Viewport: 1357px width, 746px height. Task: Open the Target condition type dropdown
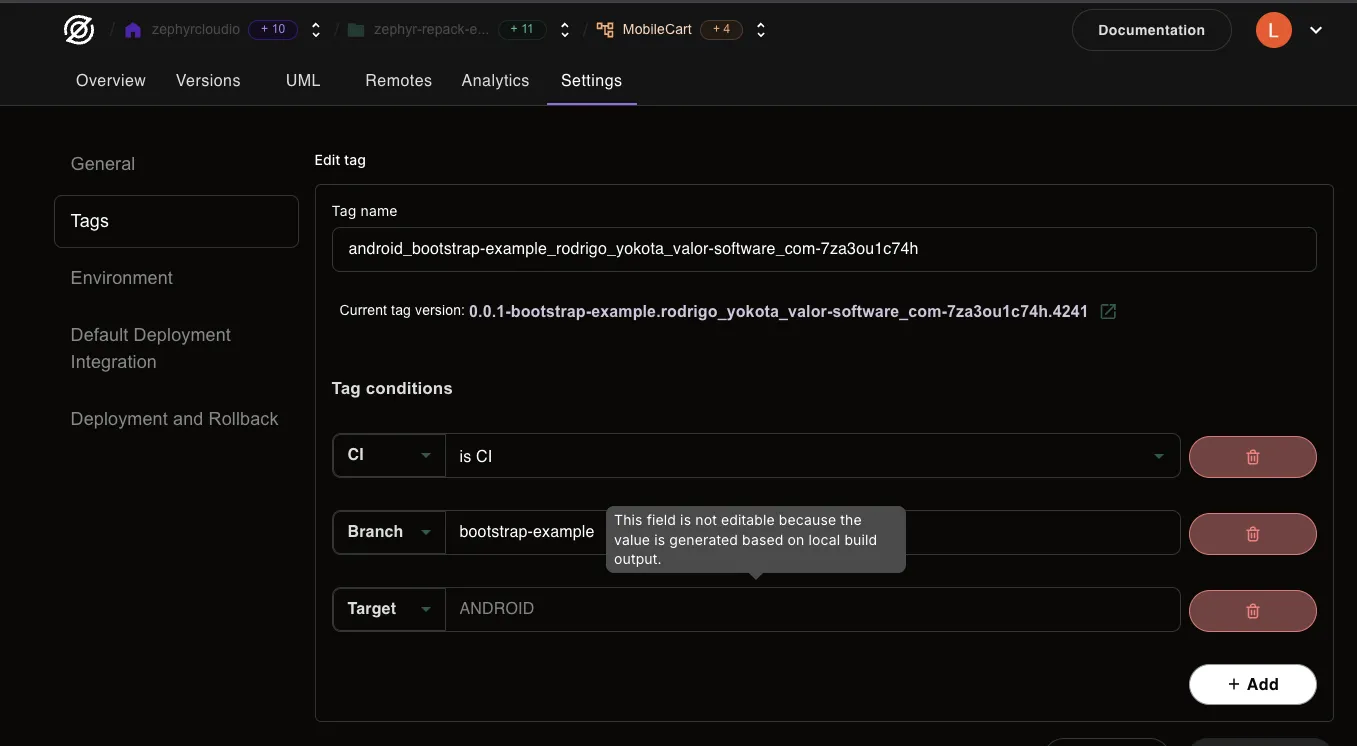(388, 609)
